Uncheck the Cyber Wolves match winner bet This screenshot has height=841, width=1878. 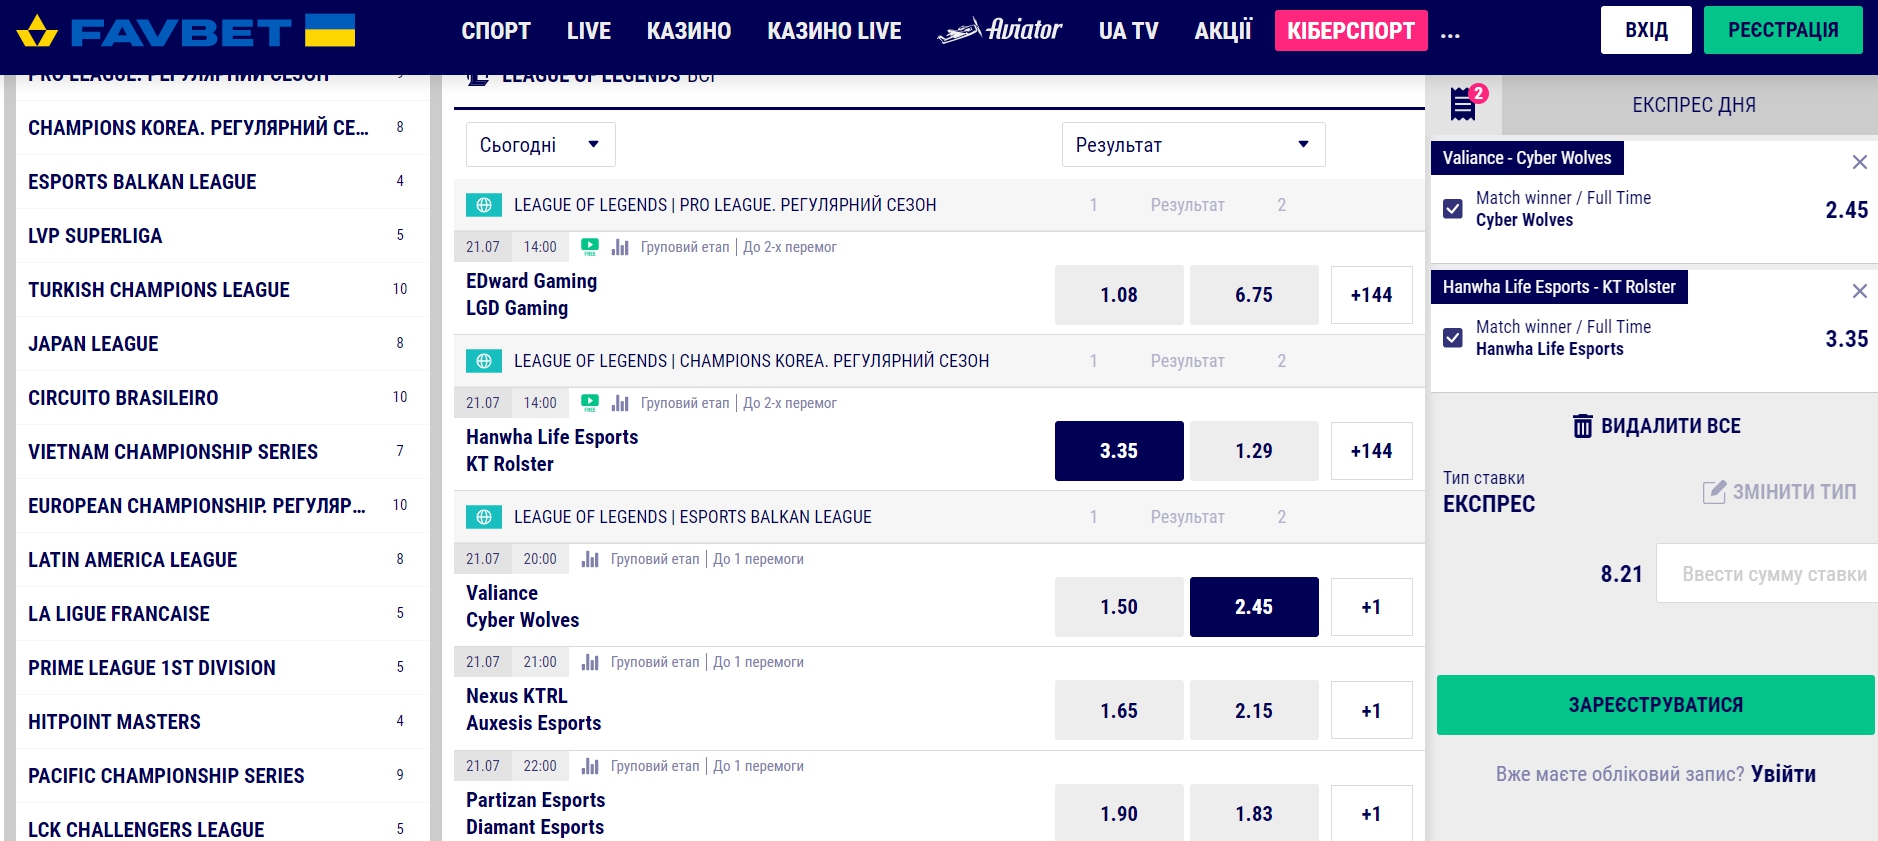pyautogui.click(x=1453, y=209)
